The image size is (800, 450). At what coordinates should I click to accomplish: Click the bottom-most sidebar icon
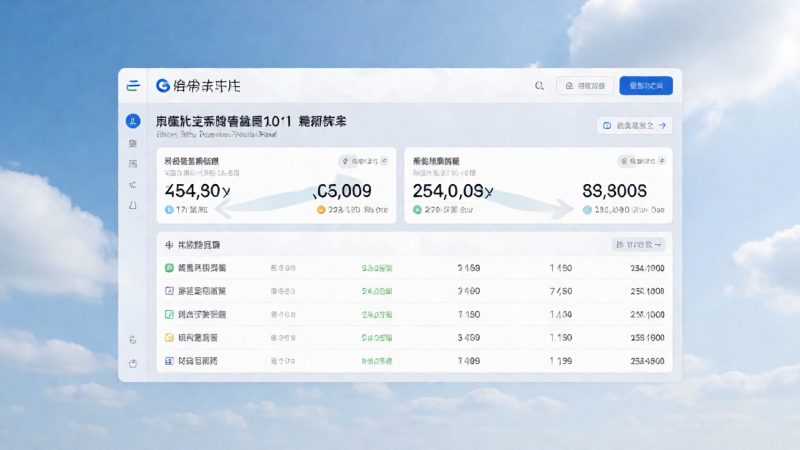click(133, 363)
